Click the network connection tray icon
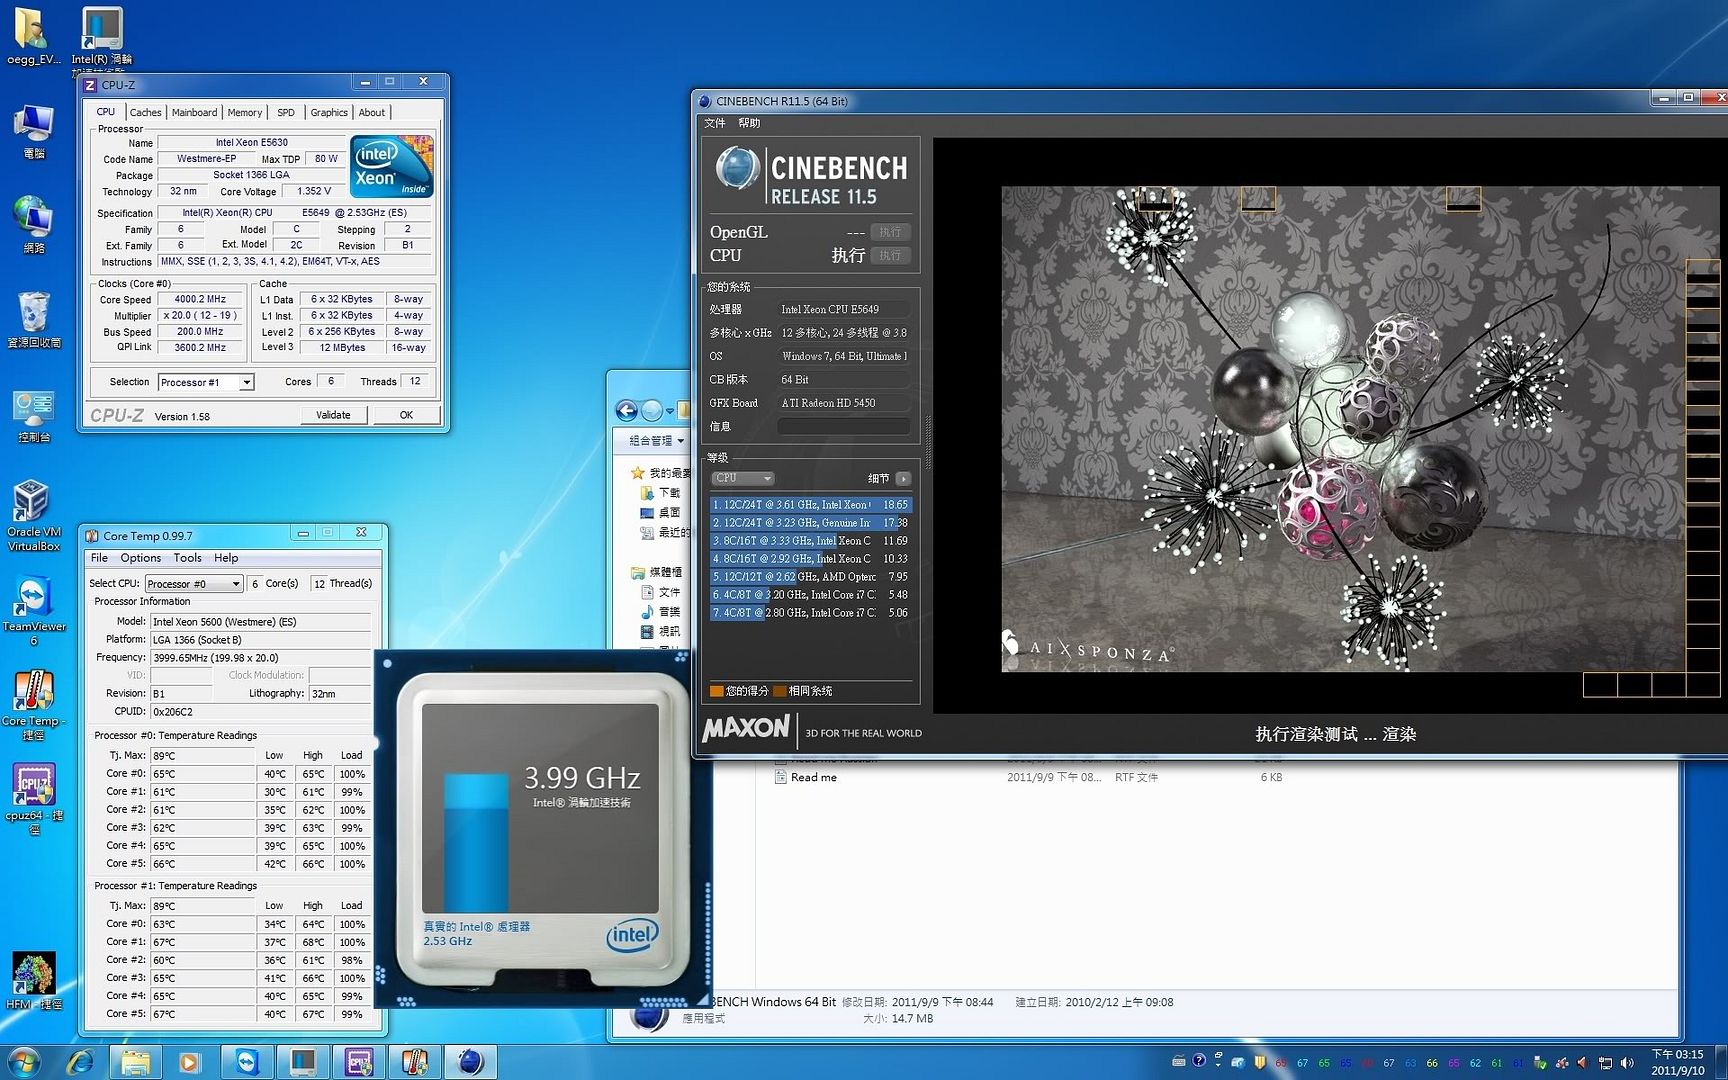Screen dimensions: 1728x1080 [x=1605, y=1063]
